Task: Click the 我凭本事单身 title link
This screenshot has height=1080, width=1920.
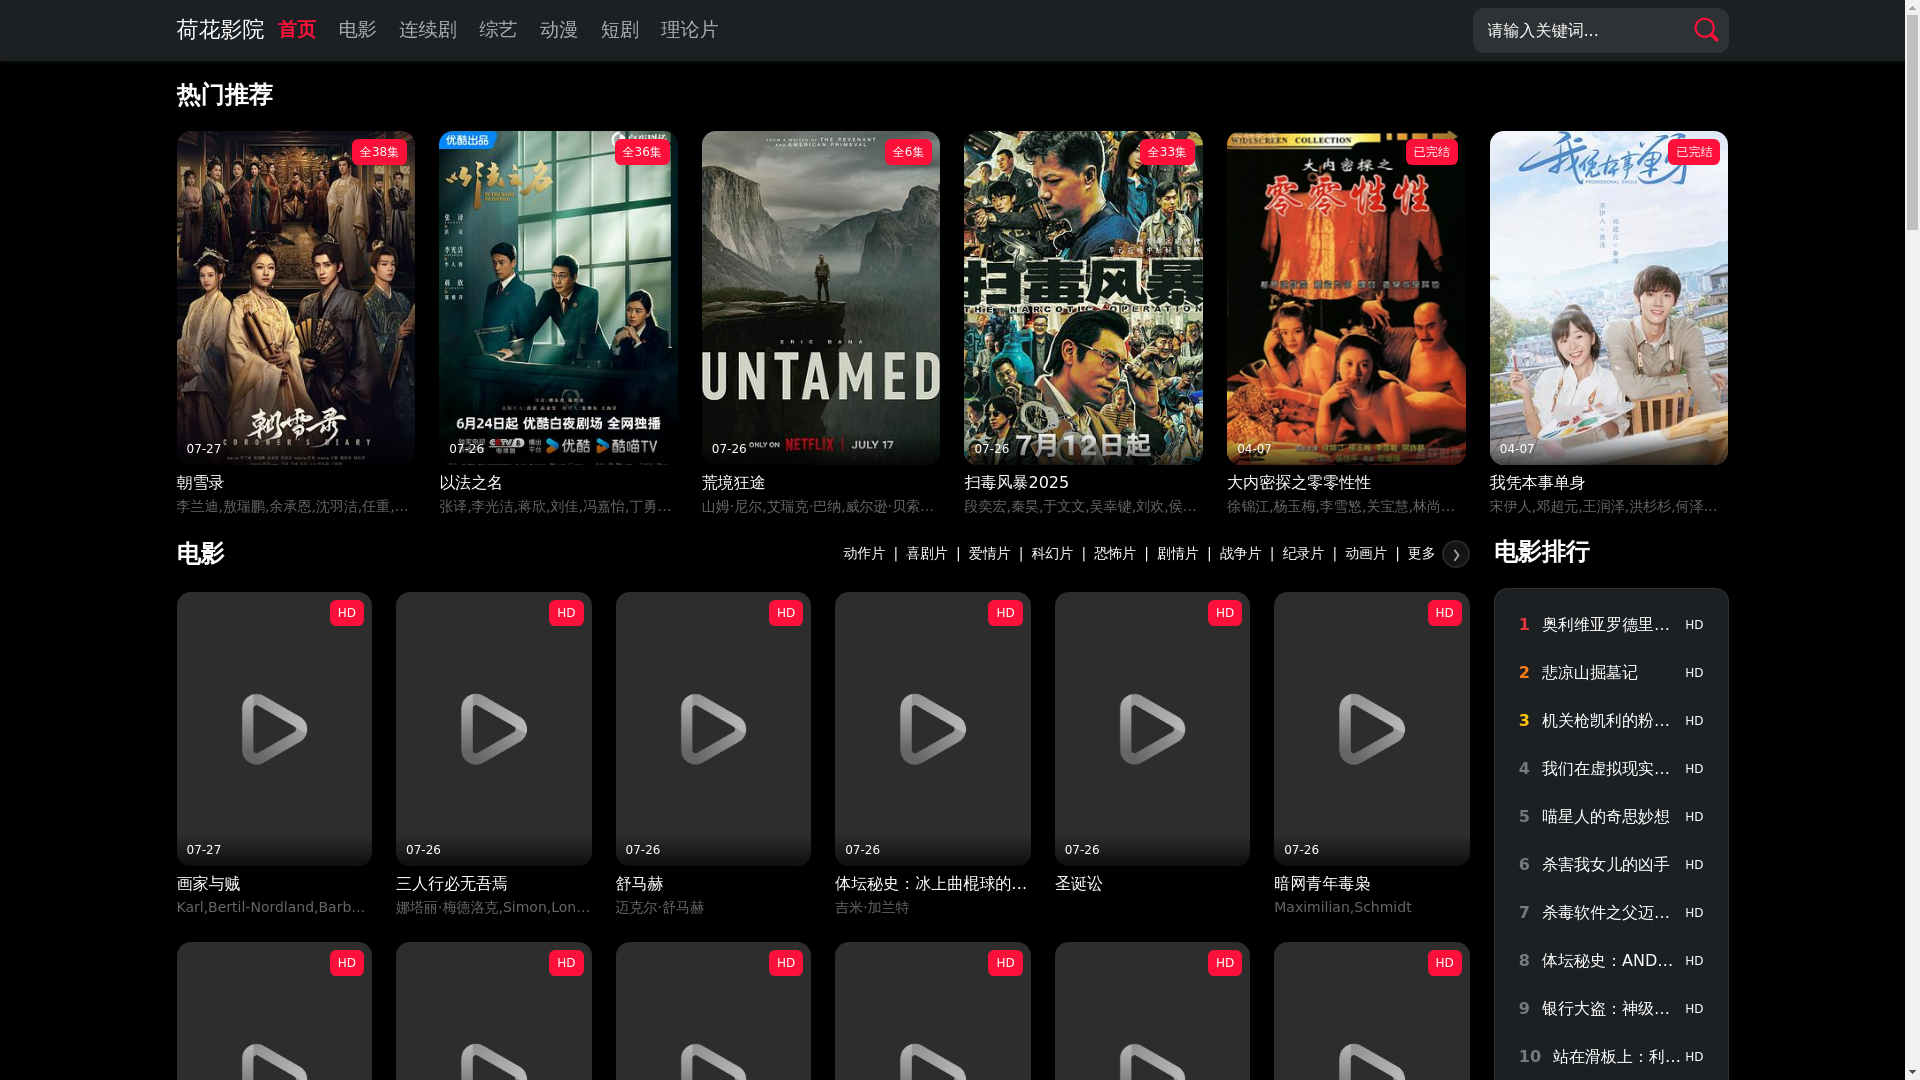Action: (x=1538, y=483)
